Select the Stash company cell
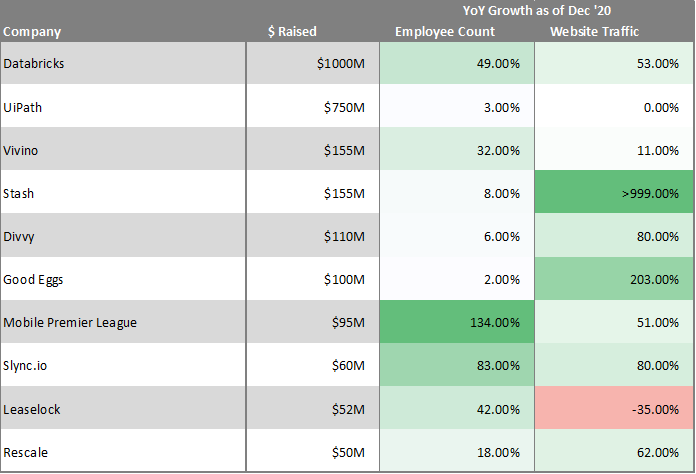This screenshot has height=474, width=696. (123, 192)
